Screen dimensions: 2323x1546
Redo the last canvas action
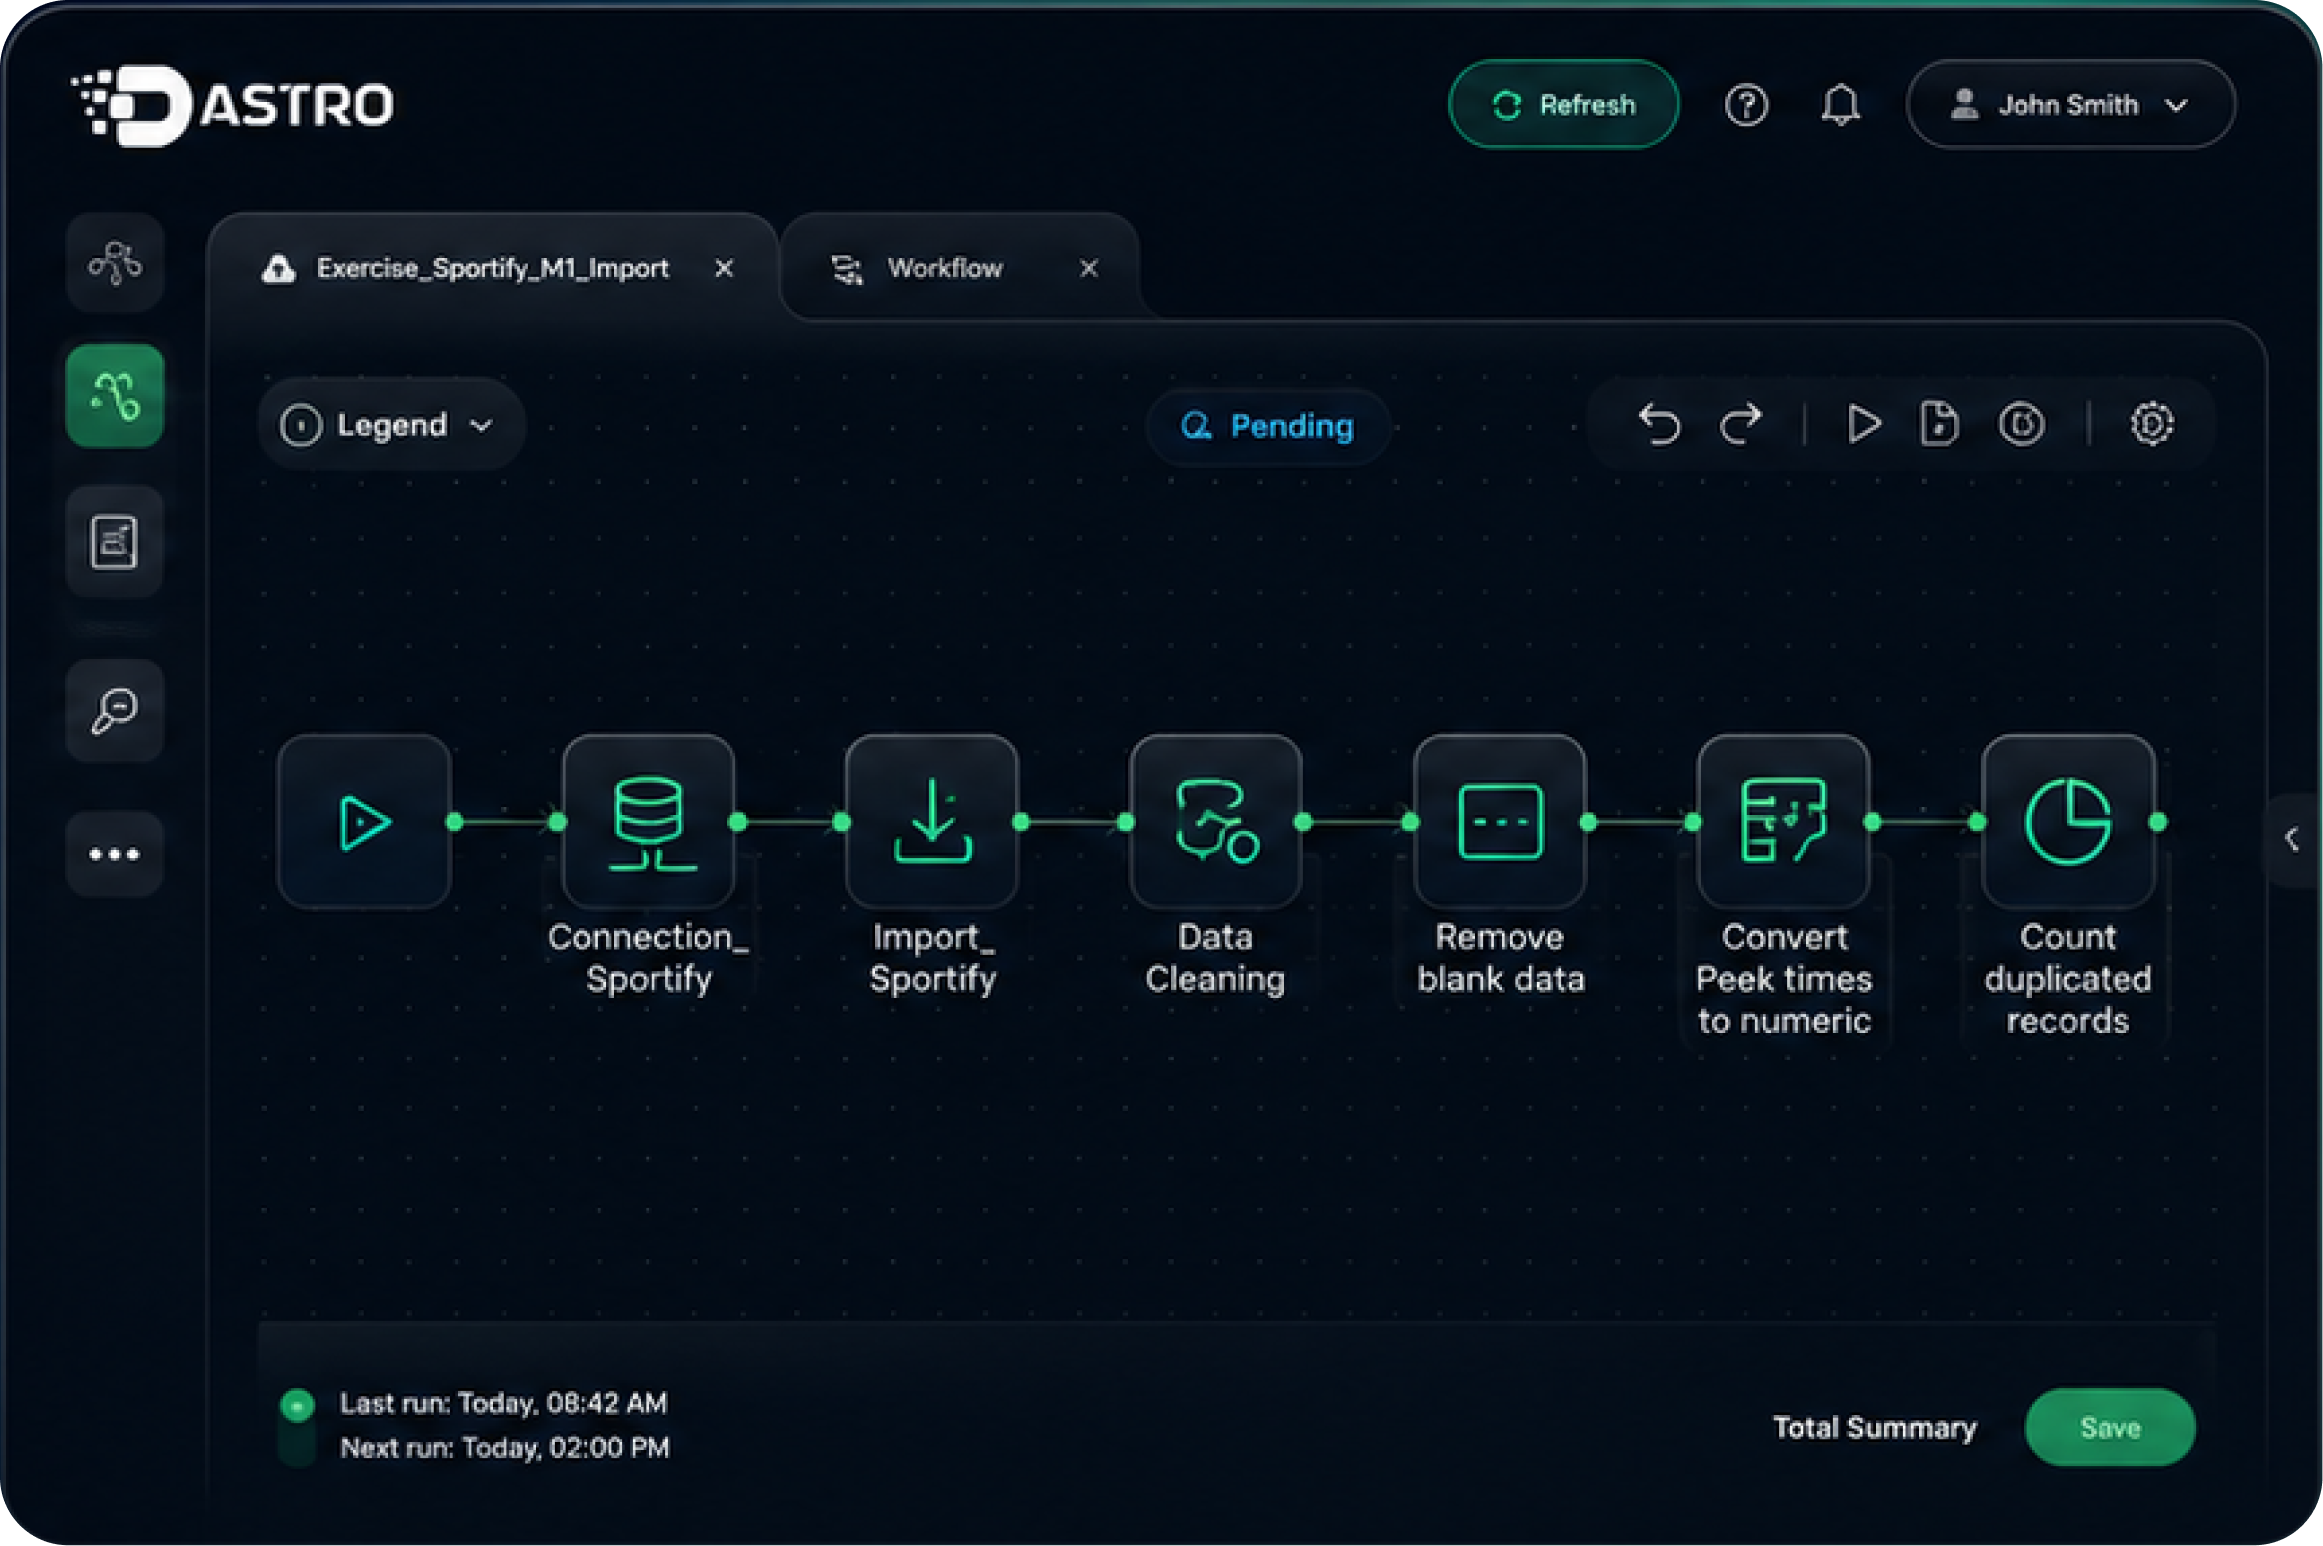click(x=1741, y=424)
